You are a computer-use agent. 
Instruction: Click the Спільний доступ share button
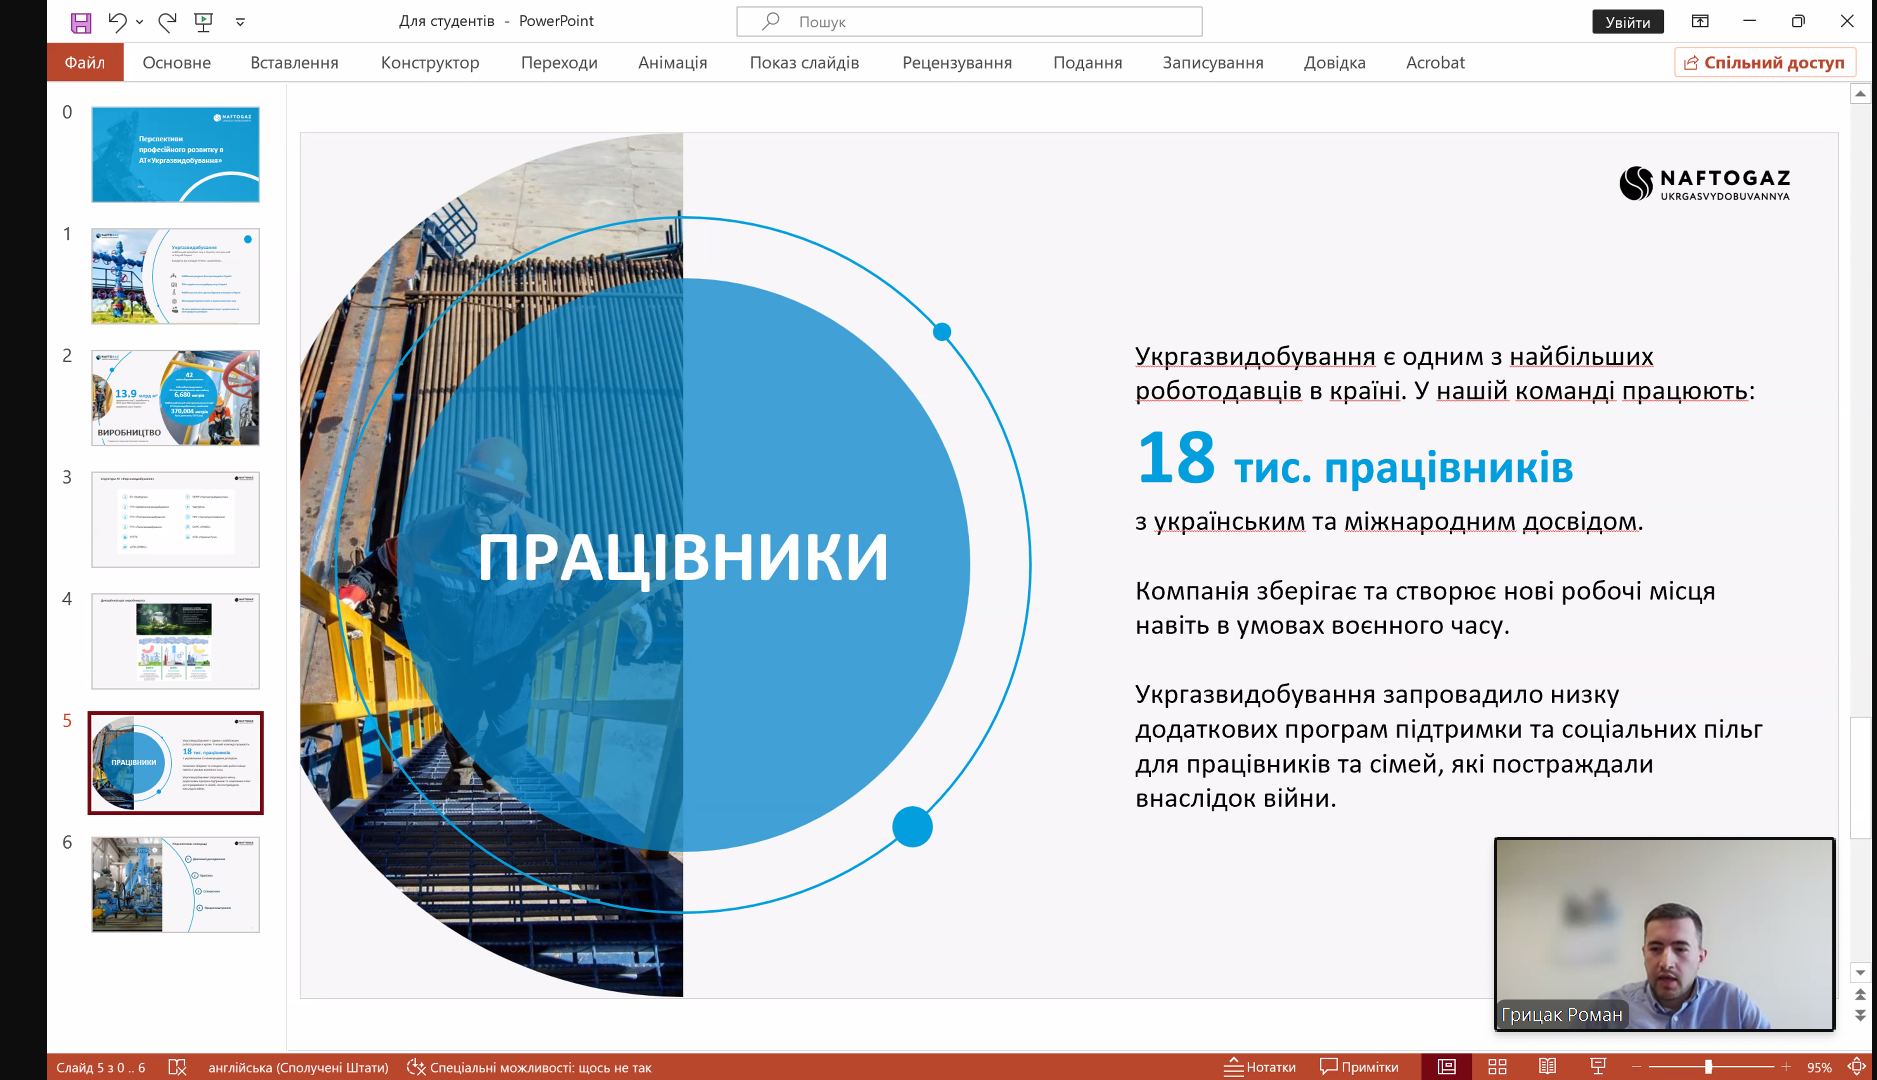click(x=1765, y=62)
